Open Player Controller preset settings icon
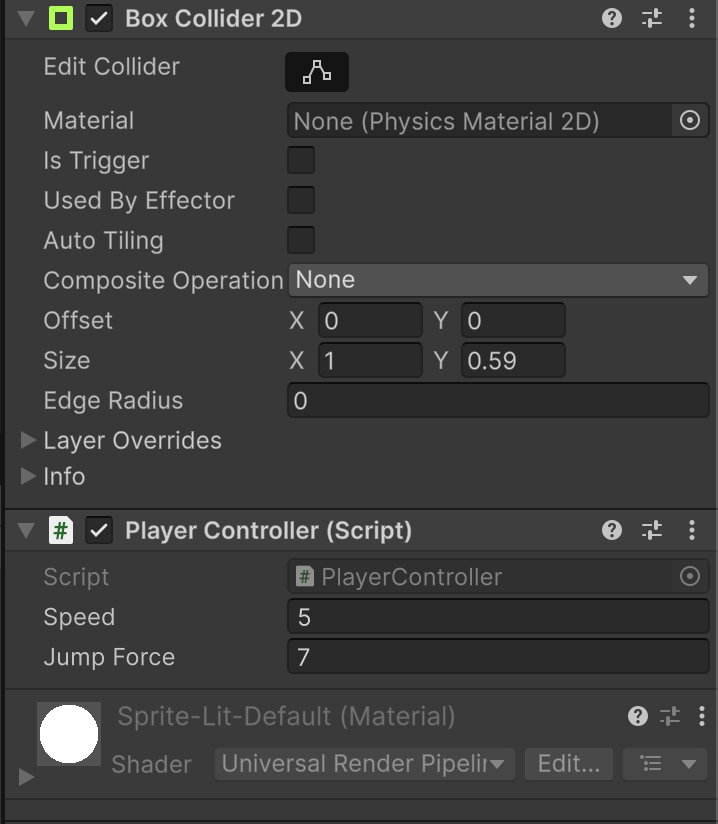The image size is (718, 824). click(652, 530)
